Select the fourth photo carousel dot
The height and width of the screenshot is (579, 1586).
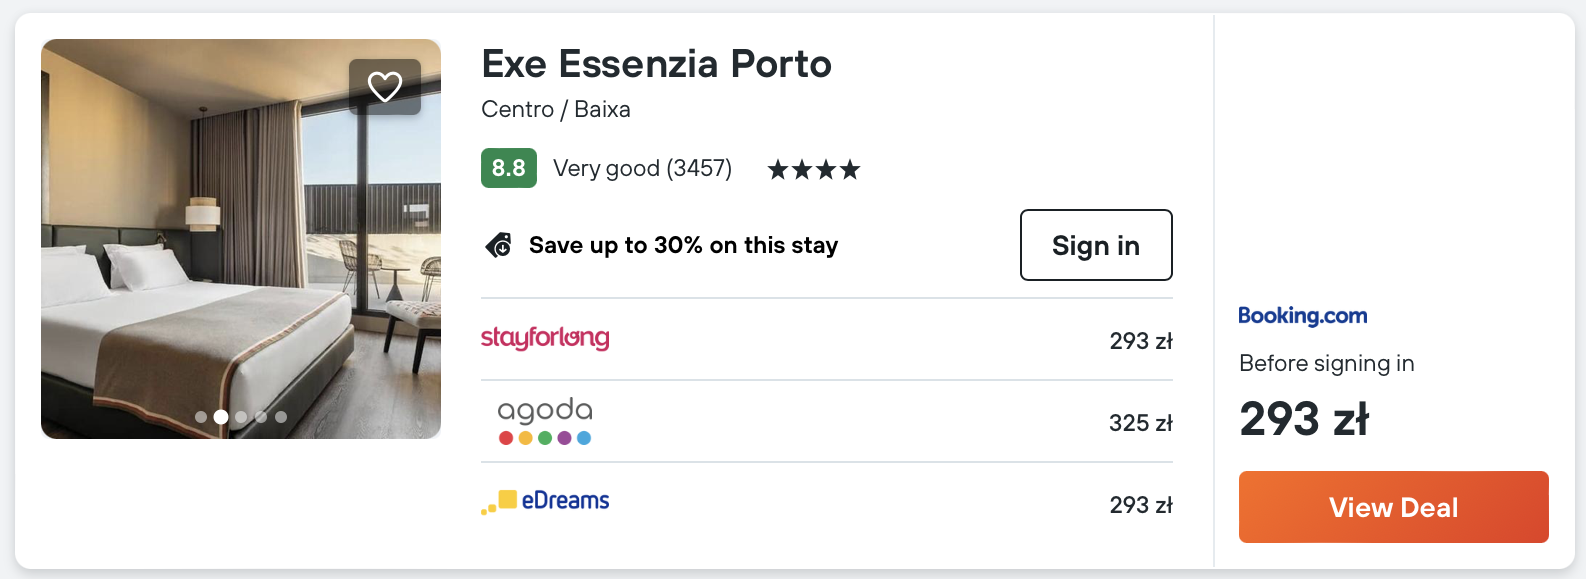pos(261,417)
